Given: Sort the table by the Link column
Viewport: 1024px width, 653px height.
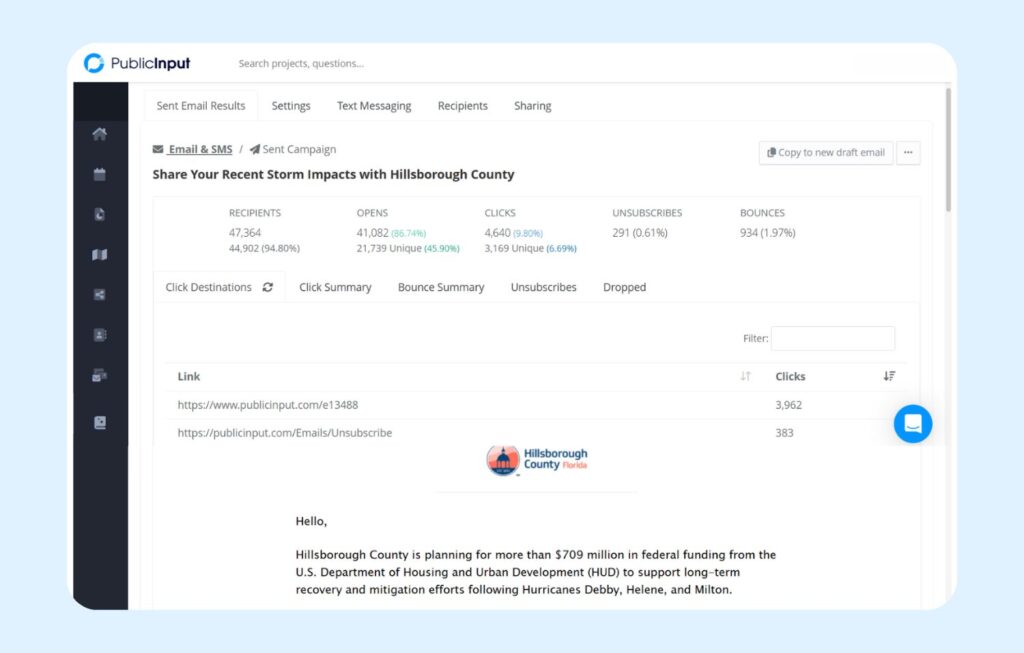Looking at the screenshot, I should 745,376.
